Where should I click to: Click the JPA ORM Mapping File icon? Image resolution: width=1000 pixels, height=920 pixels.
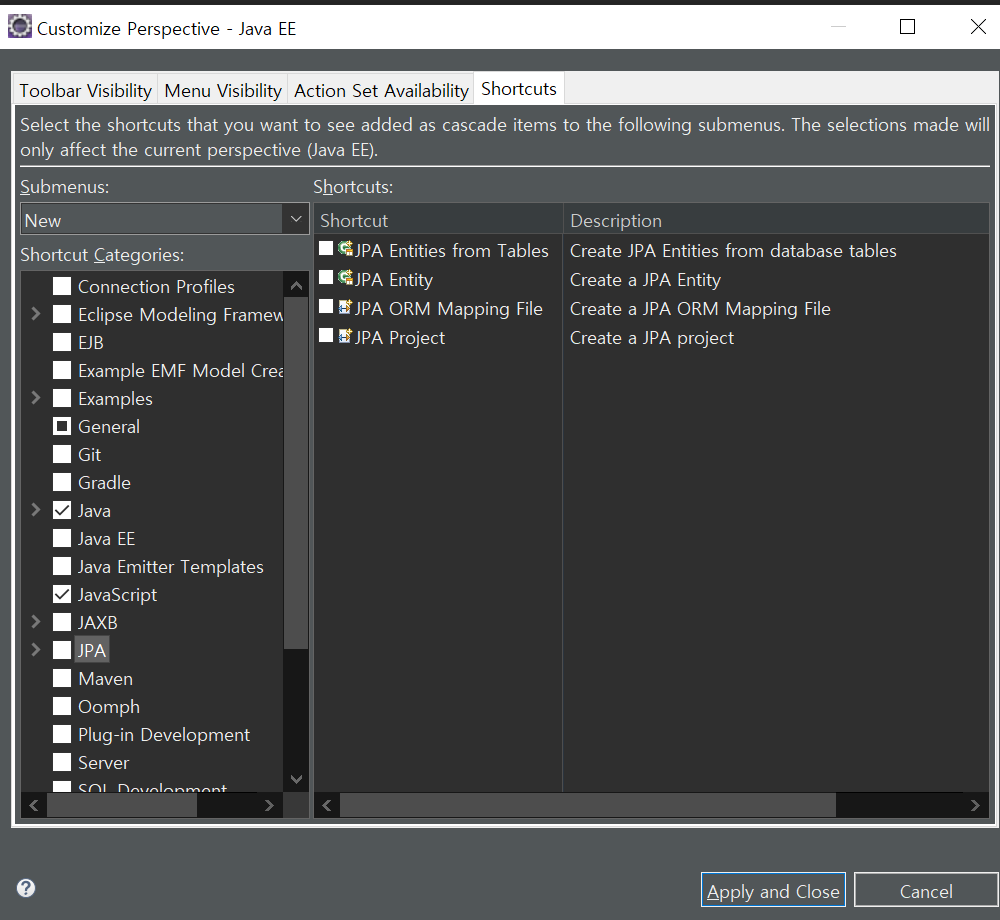(x=345, y=307)
